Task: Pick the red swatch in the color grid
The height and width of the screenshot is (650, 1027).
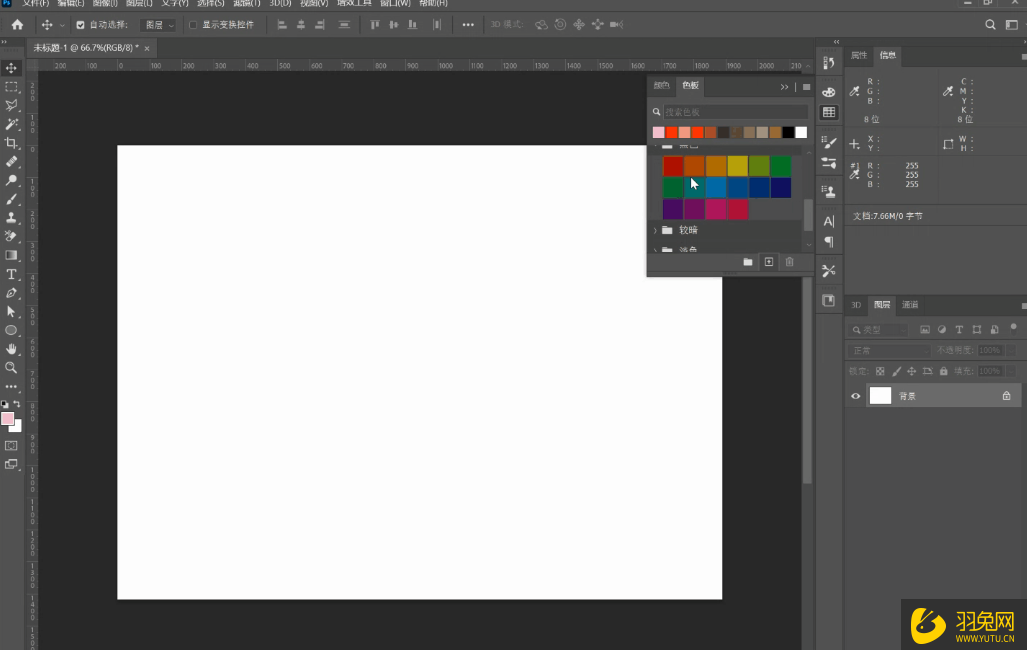Action: pyautogui.click(x=673, y=166)
